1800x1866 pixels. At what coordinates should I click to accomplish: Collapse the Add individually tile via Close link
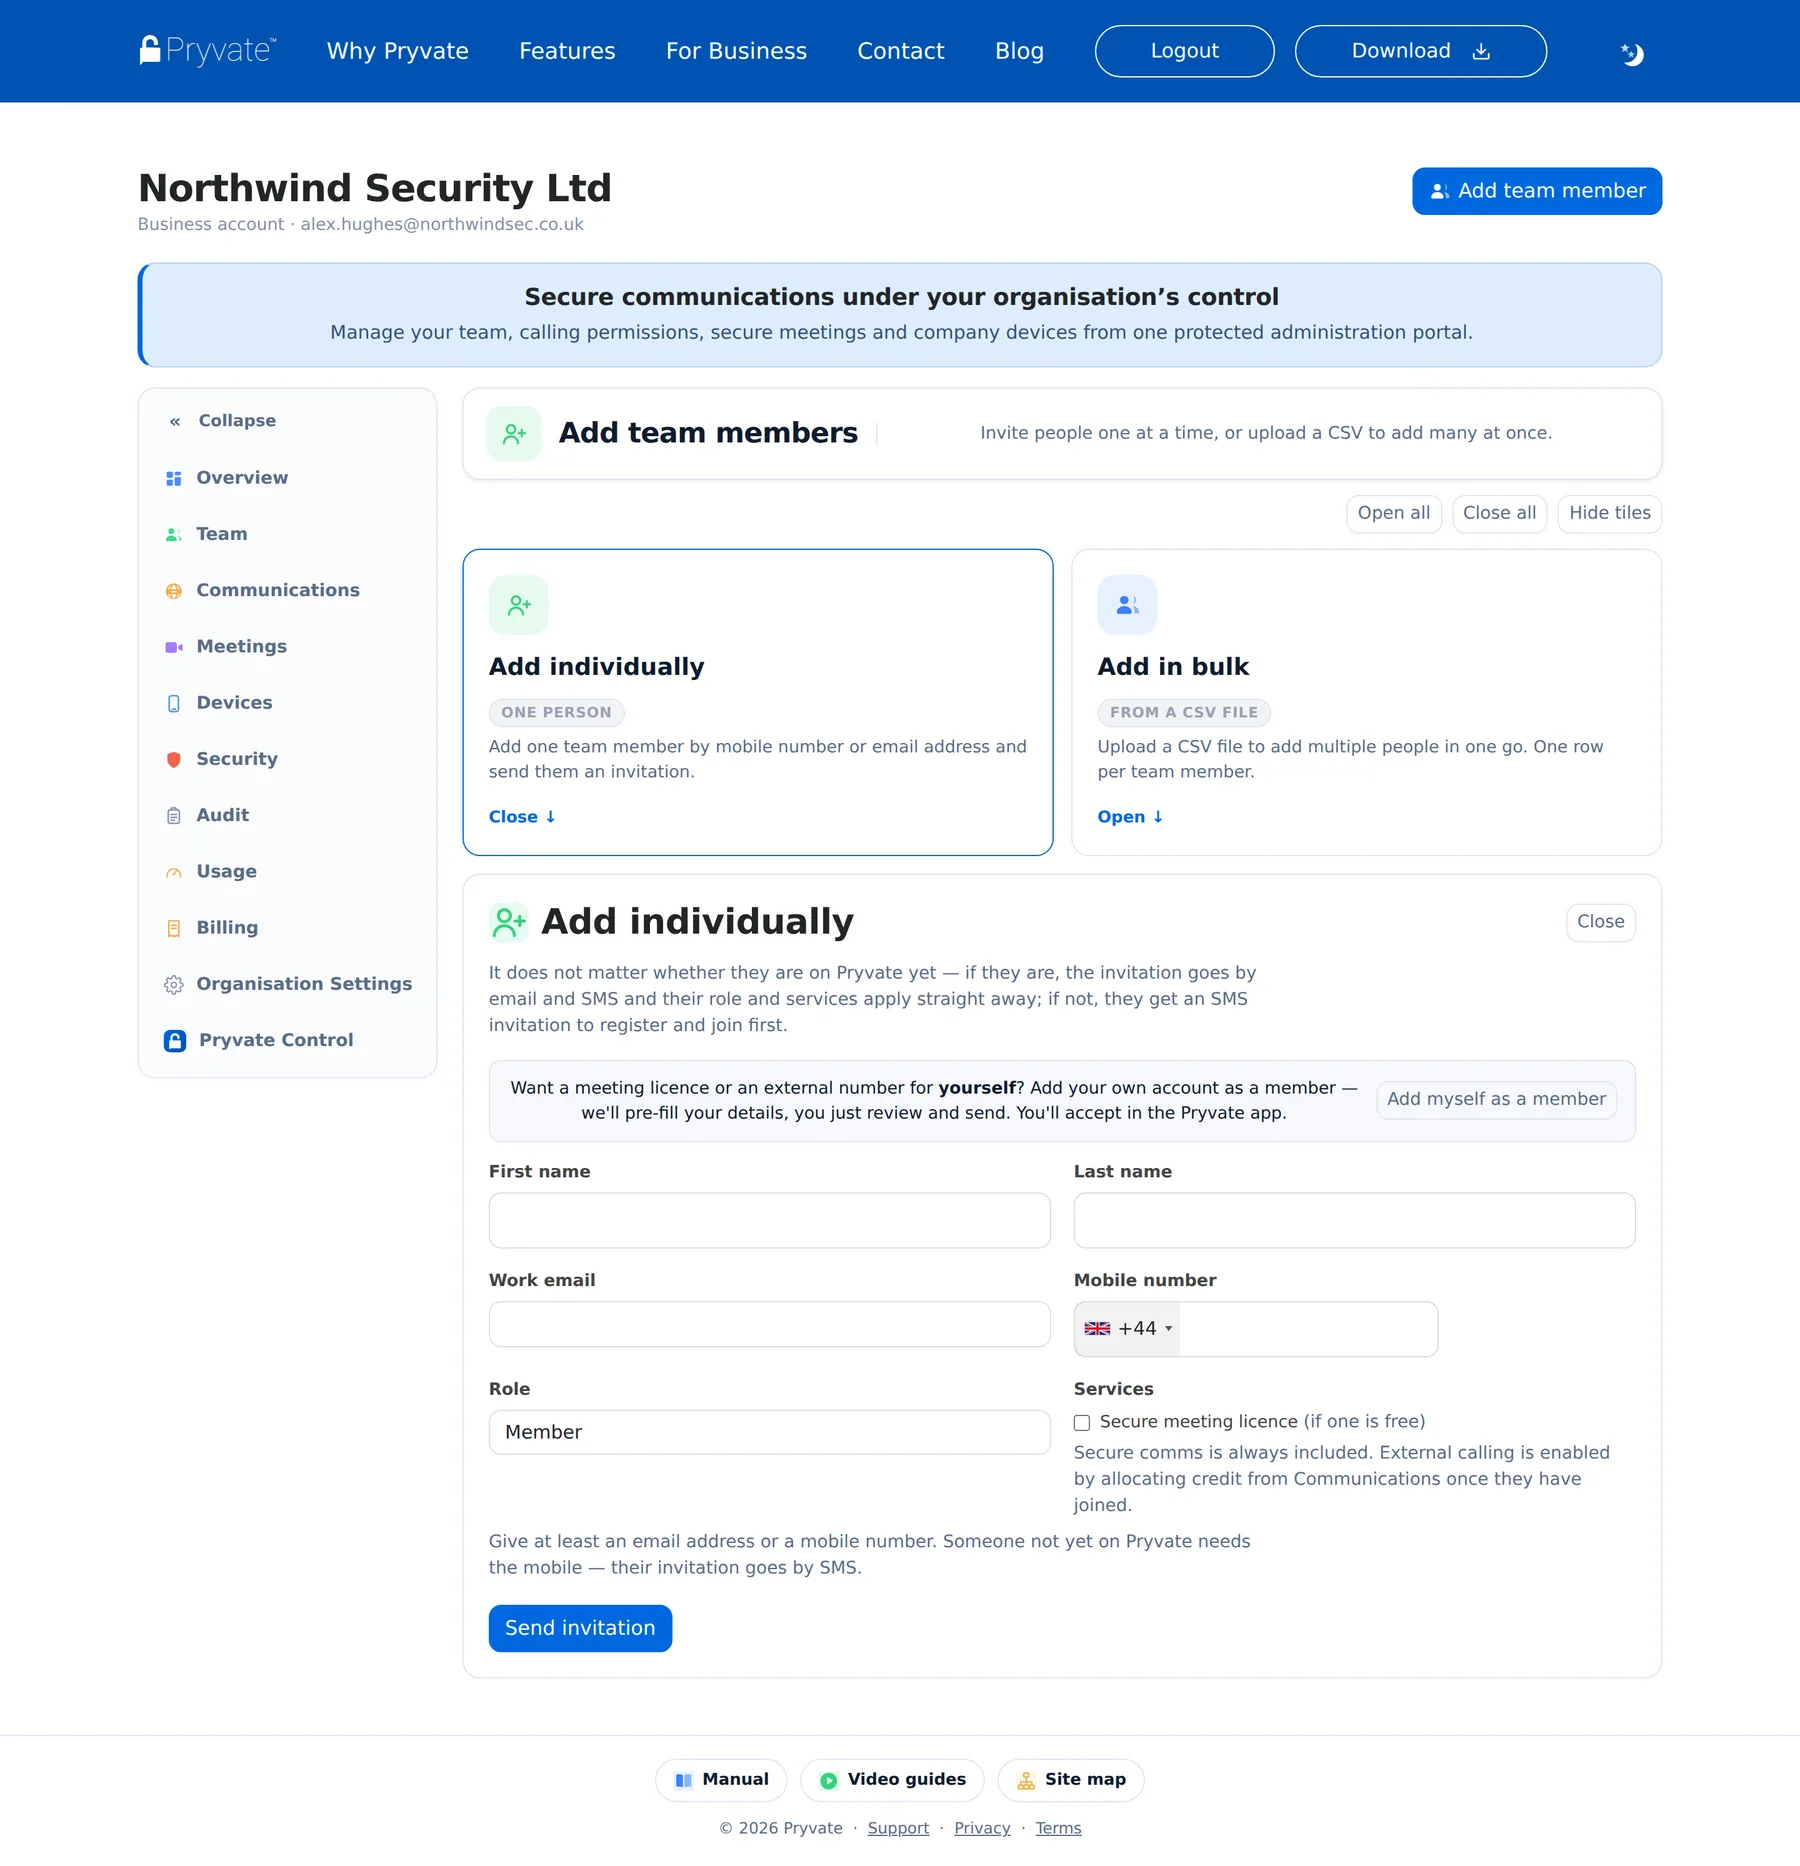[x=522, y=817]
